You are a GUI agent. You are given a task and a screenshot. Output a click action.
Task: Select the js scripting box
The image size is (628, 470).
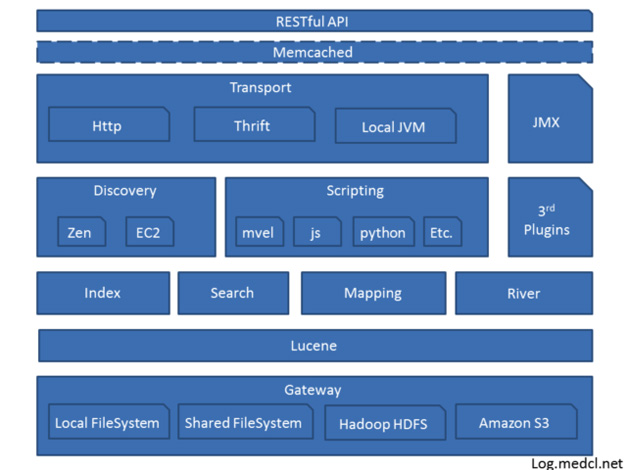[316, 233]
